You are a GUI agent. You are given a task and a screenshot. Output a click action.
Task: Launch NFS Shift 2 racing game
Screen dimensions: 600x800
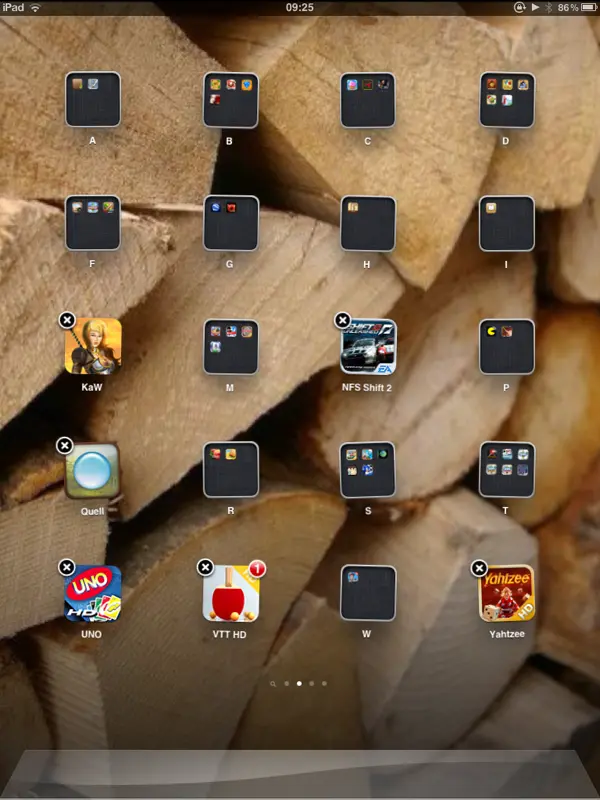pyautogui.click(x=368, y=347)
